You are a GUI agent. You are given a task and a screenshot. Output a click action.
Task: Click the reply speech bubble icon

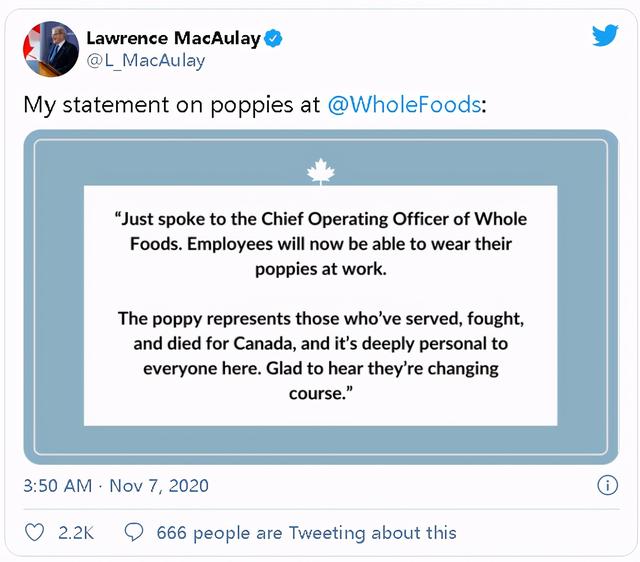133,533
